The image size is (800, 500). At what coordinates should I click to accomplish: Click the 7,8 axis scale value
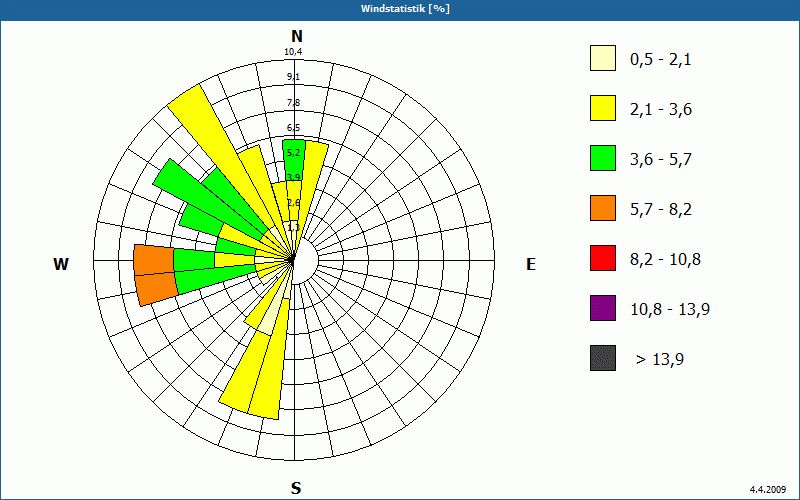(x=293, y=103)
